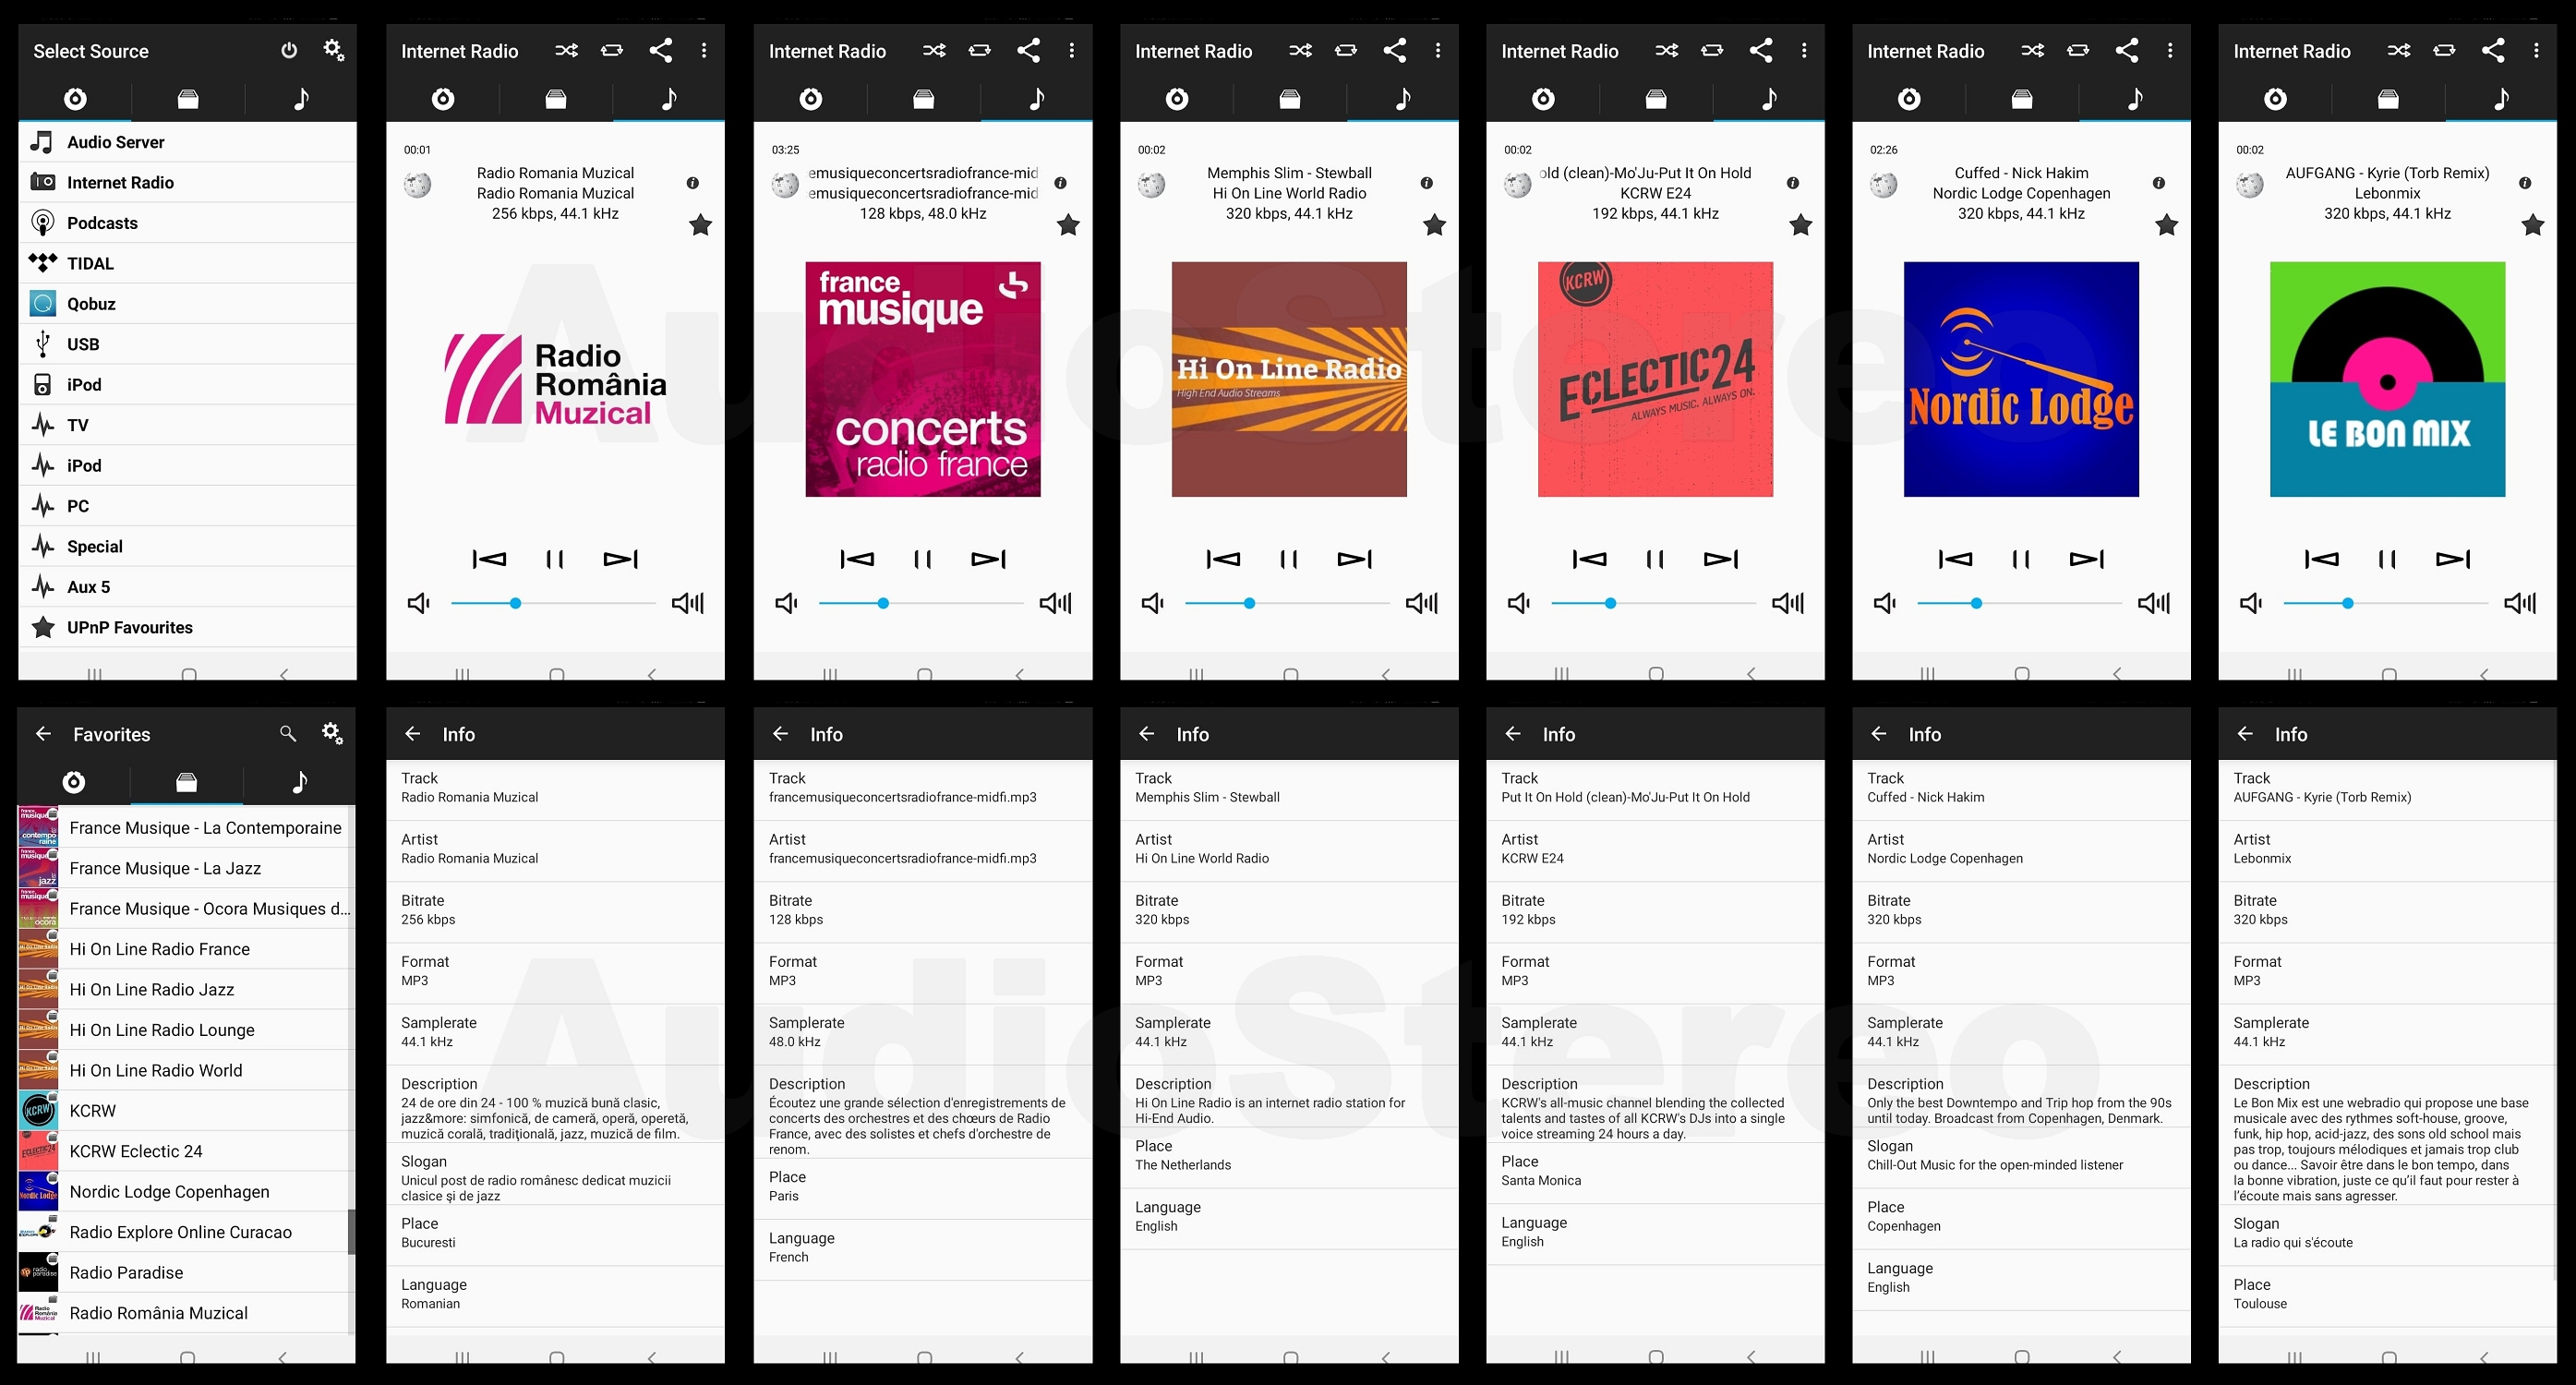Toggle shuffle on France Musique concerts screen
Image resolution: width=2576 pixels, height=1385 pixels.
(x=934, y=50)
